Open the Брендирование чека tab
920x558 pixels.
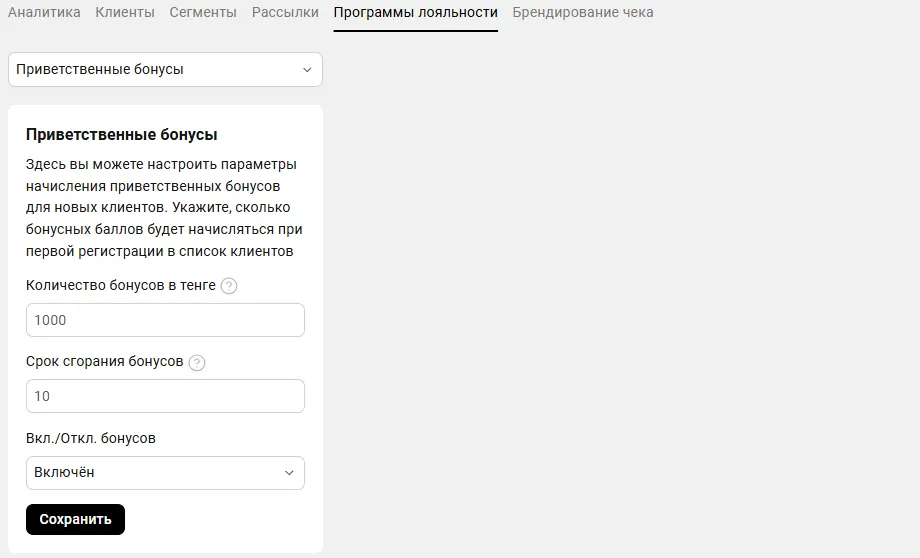[583, 13]
